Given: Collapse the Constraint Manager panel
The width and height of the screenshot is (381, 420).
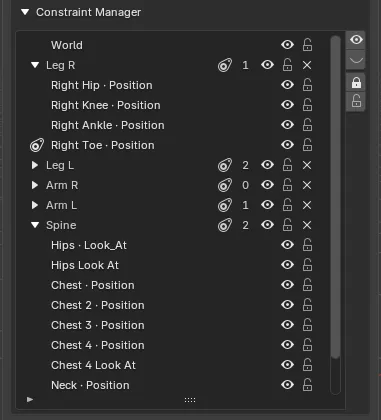Looking at the screenshot, I should [x=25, y=12].
